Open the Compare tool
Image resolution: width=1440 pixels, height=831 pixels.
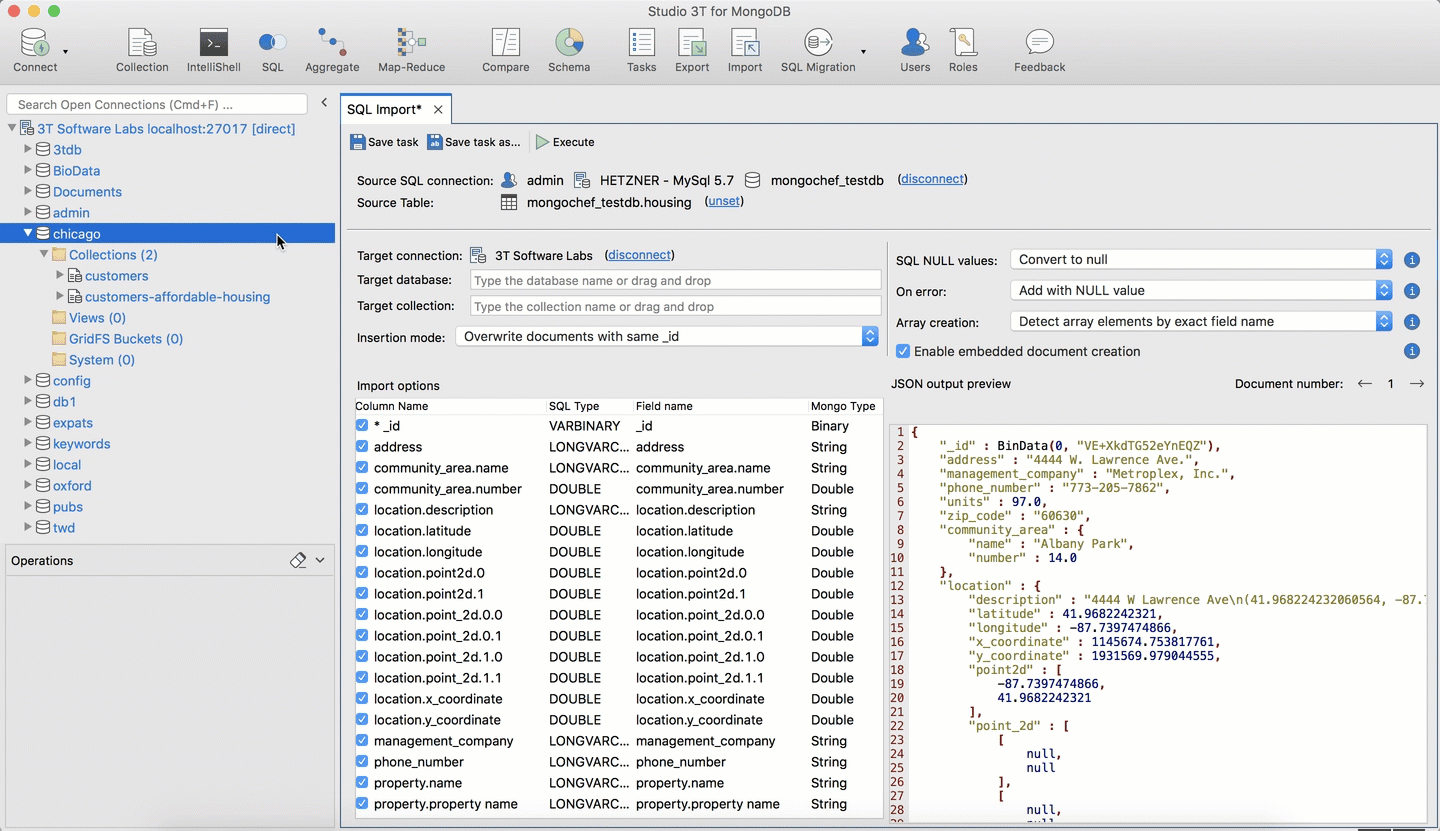(x=506, y=50)
